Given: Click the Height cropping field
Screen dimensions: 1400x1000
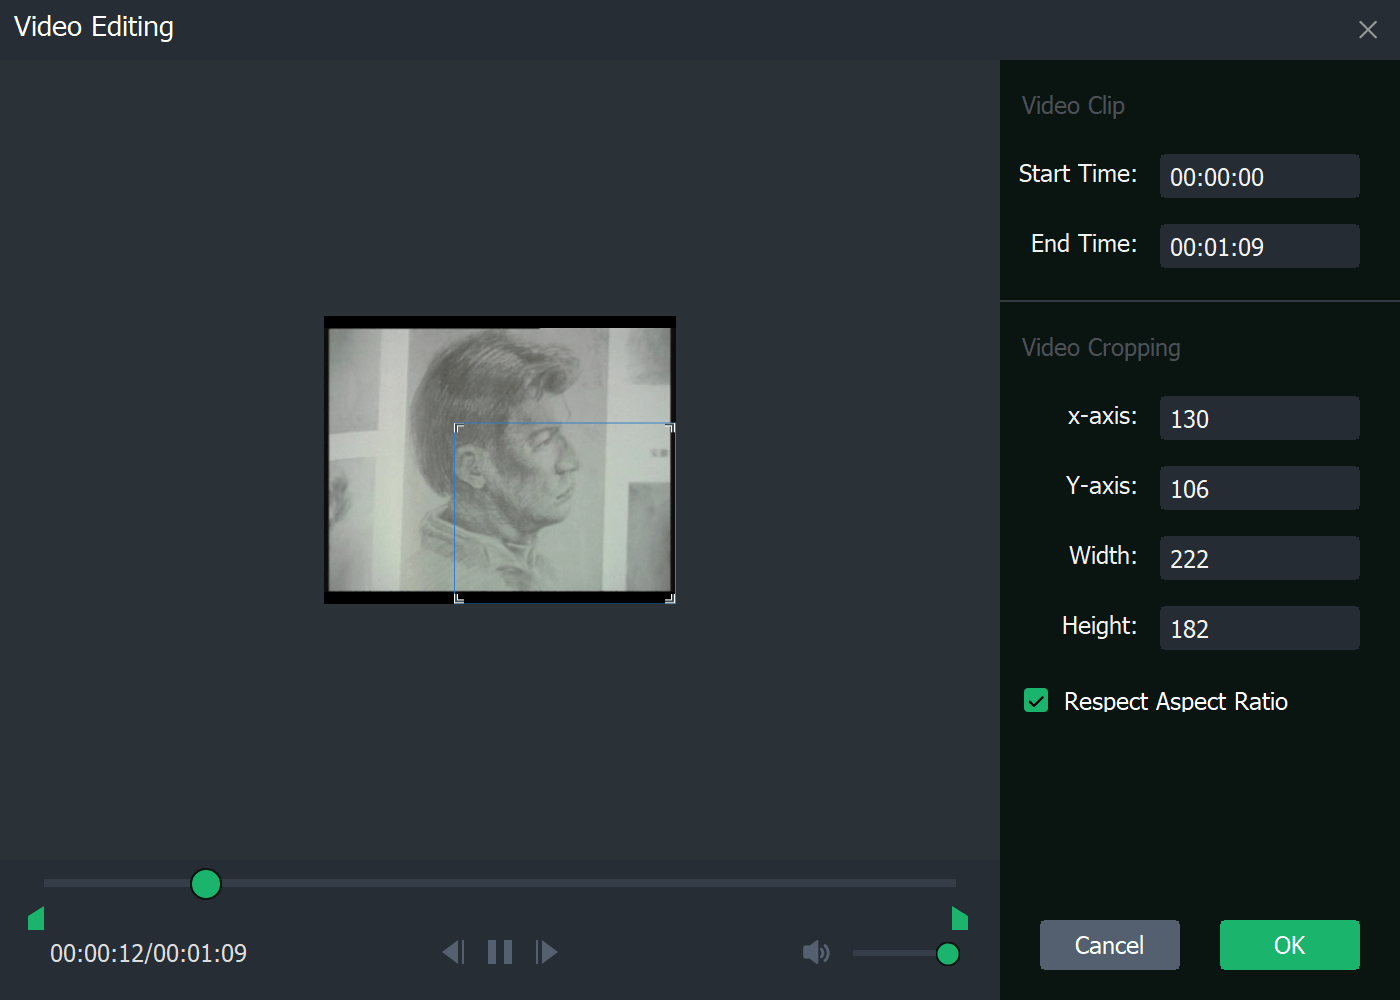Looking at the screenshot, I should click(1259, 628).
